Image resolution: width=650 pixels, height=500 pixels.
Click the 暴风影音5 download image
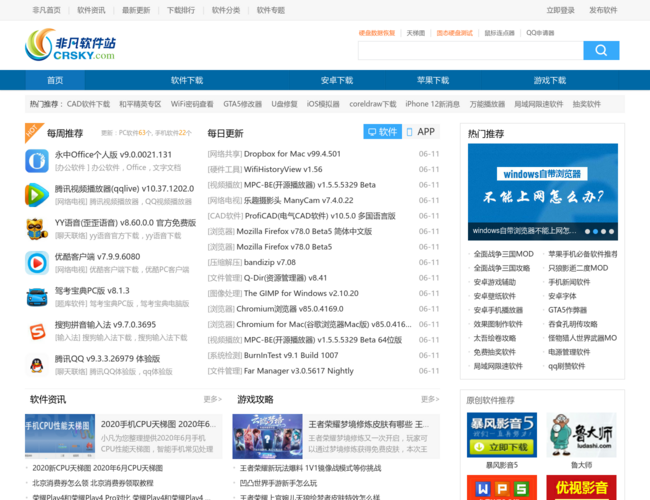pyautogui.click(x=502, y=435)
